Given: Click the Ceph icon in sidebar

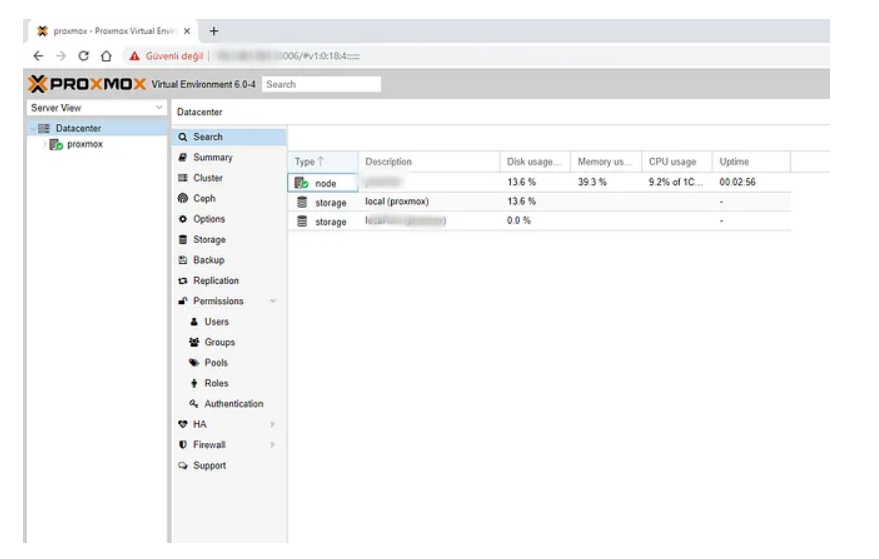Looking at the screenshot, I should 182,199.
